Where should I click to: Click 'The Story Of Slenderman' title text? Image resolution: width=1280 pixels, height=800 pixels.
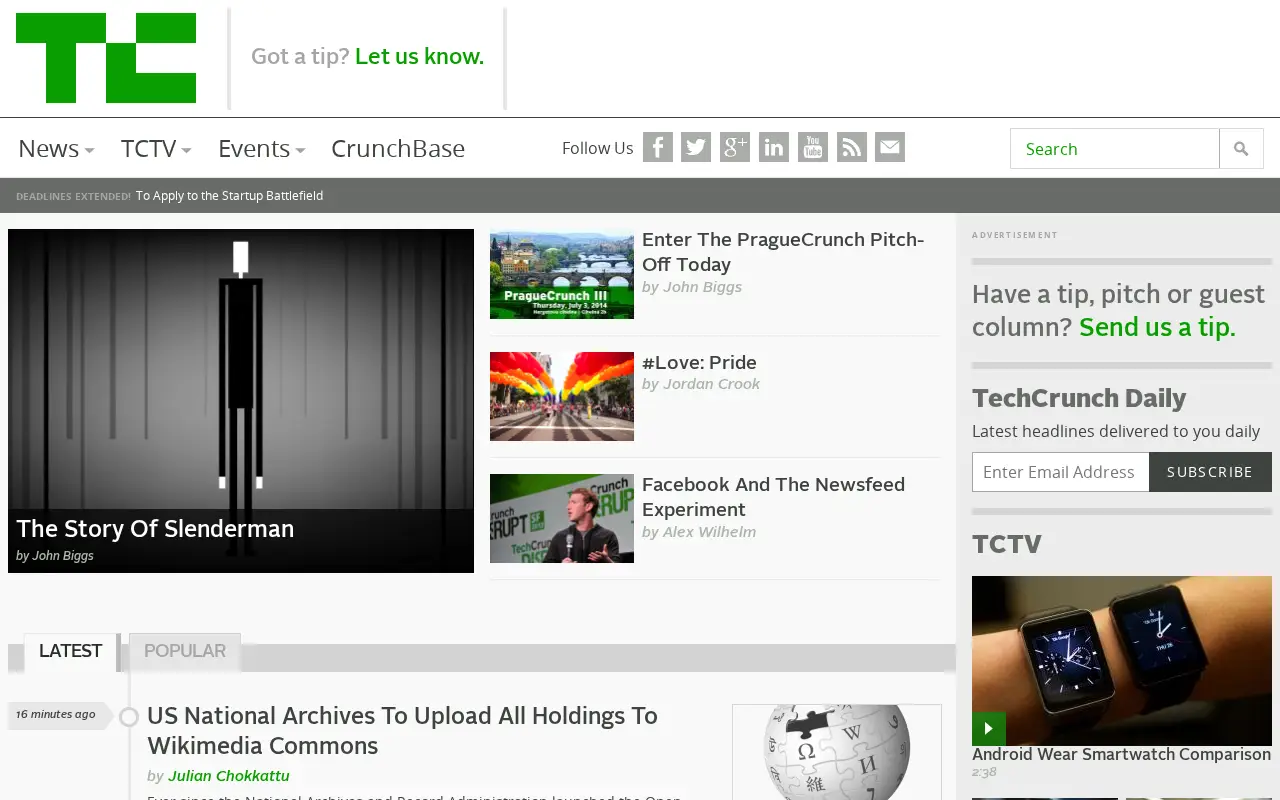click(x=155, y=529)
